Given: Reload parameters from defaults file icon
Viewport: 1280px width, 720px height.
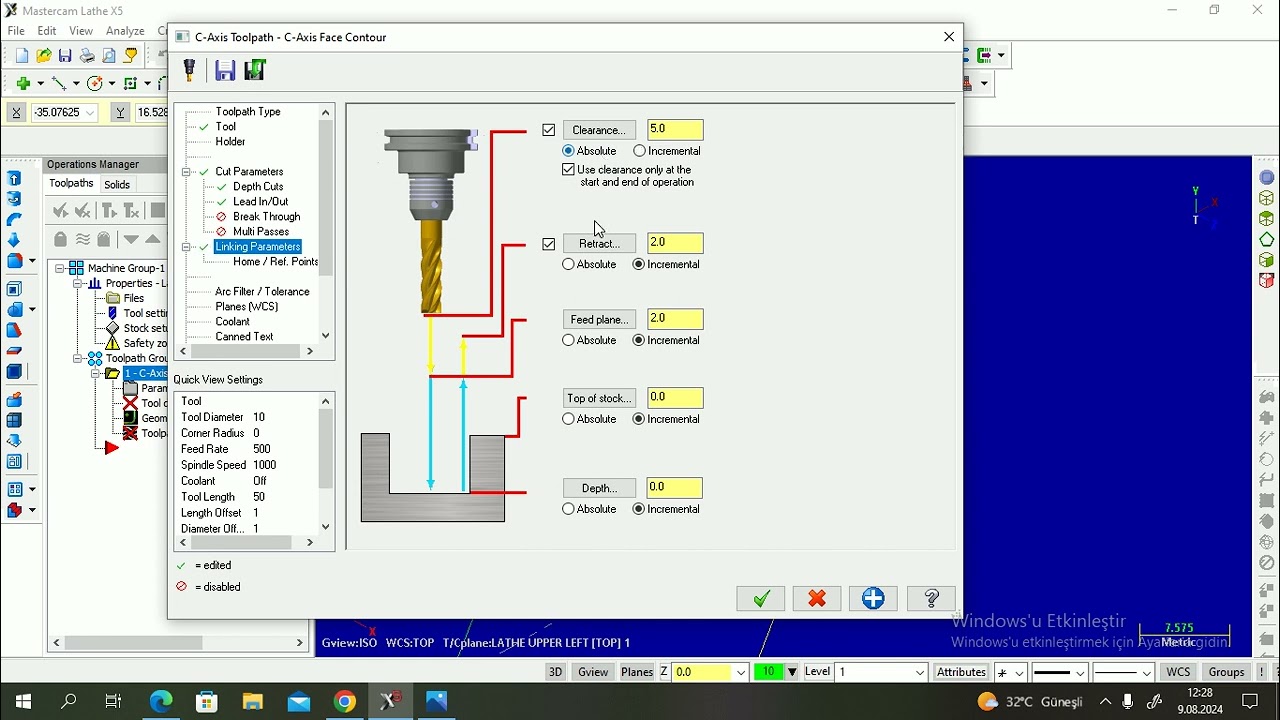Looking at the screenshot, I should coord(255,70).
